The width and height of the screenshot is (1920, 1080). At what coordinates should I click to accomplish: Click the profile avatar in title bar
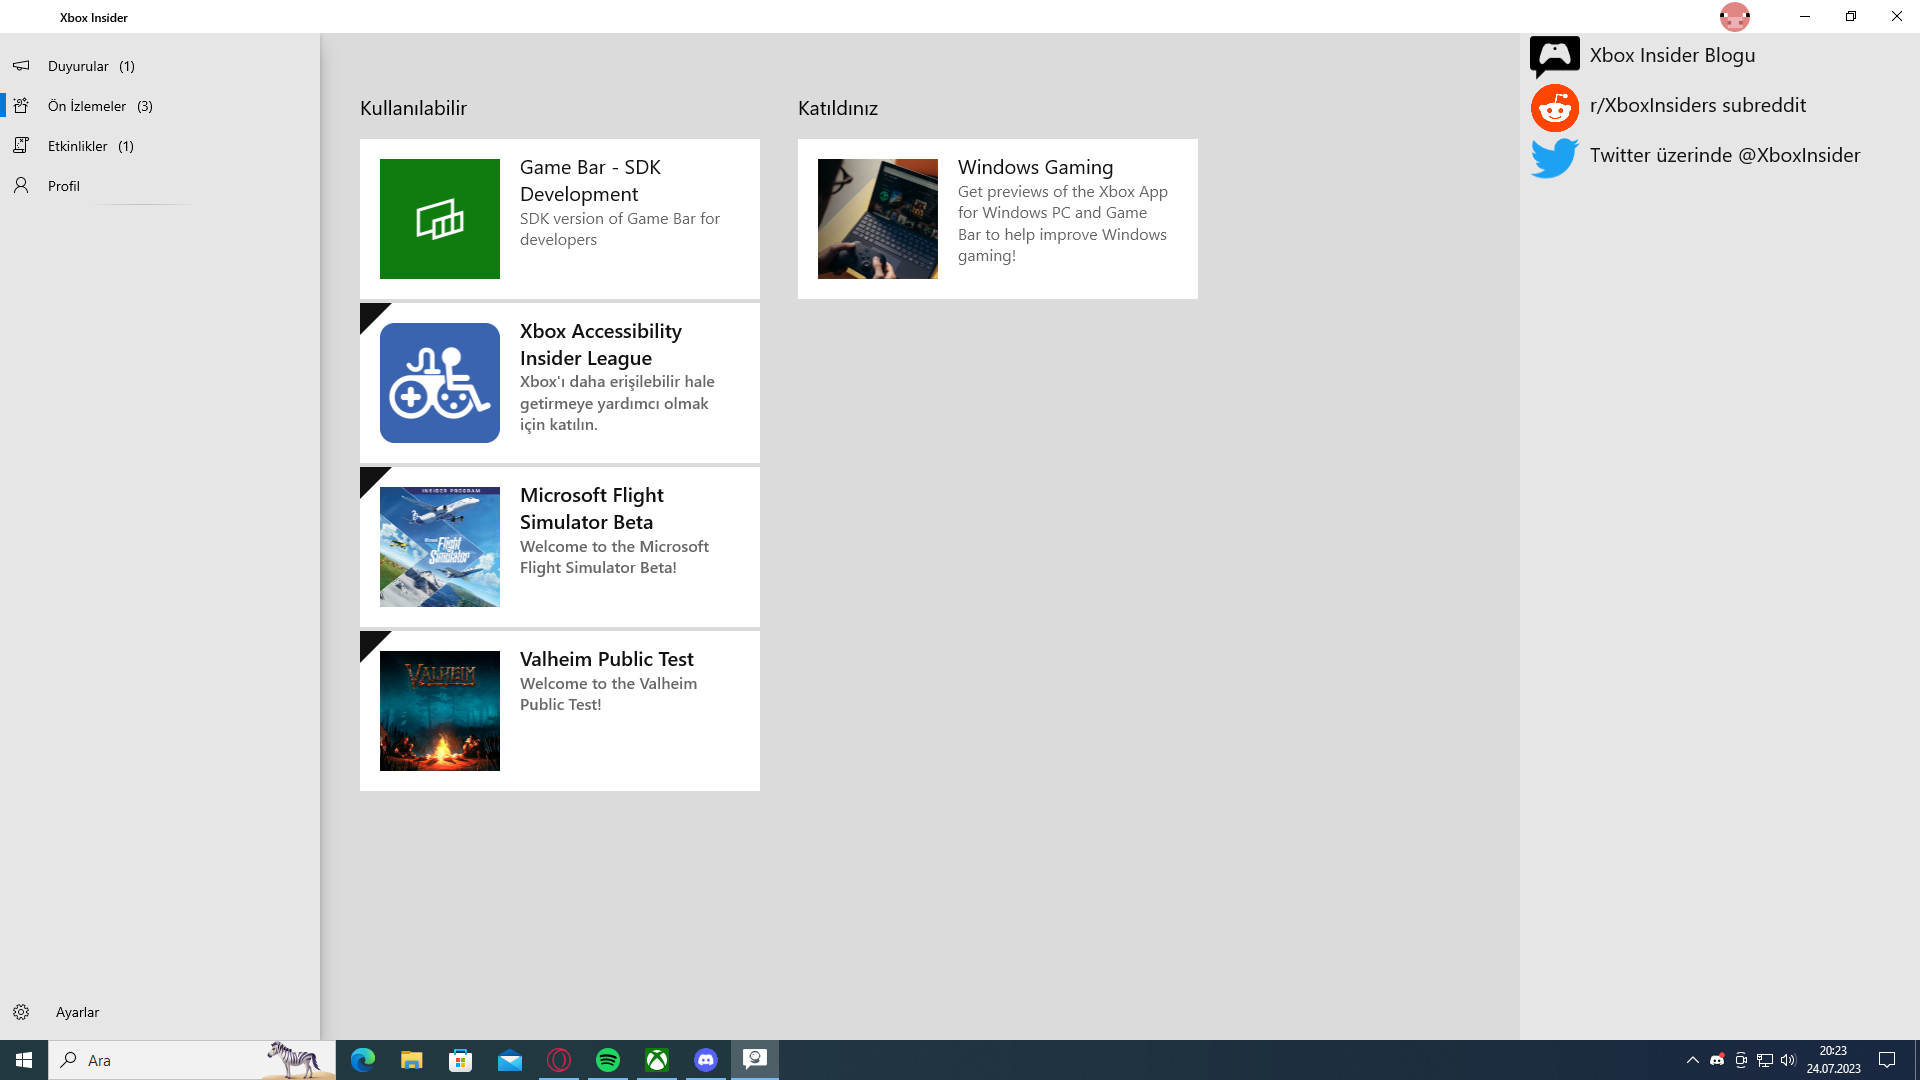[x=1734, y=17]
